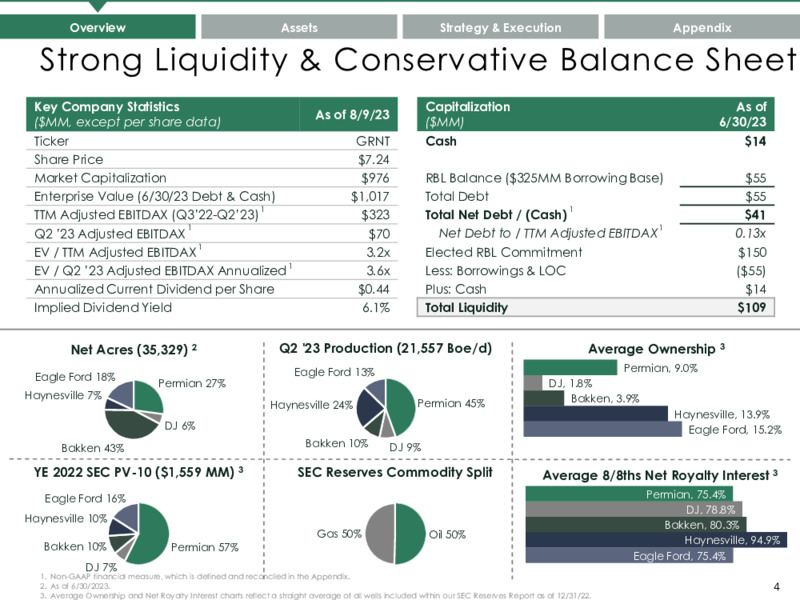Click the $7.24 share price value
This screenshot has height=600, width=800.
[373, 160]
